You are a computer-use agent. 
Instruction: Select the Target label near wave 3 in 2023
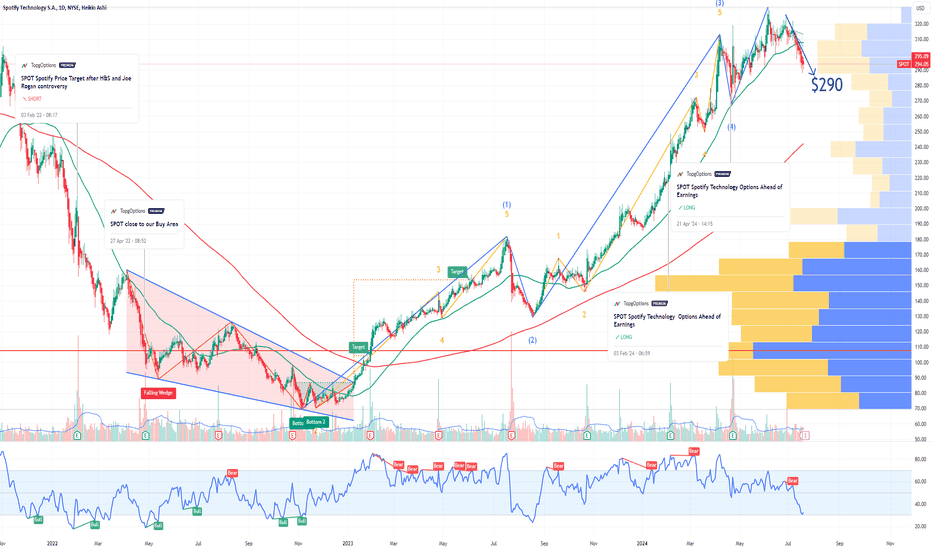(x=456, y=272)
